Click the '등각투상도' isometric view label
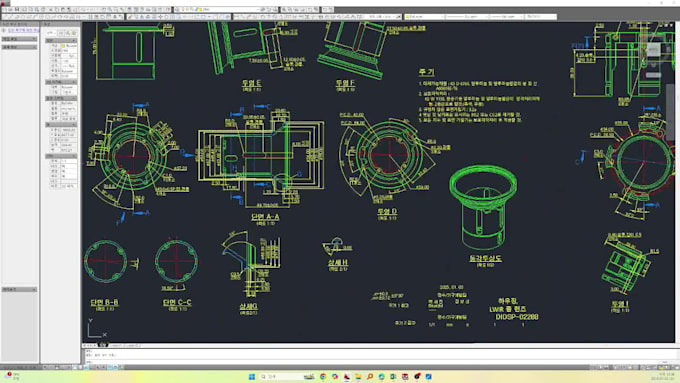The height and width of the screenshot is (383, 680). point(485,258)
